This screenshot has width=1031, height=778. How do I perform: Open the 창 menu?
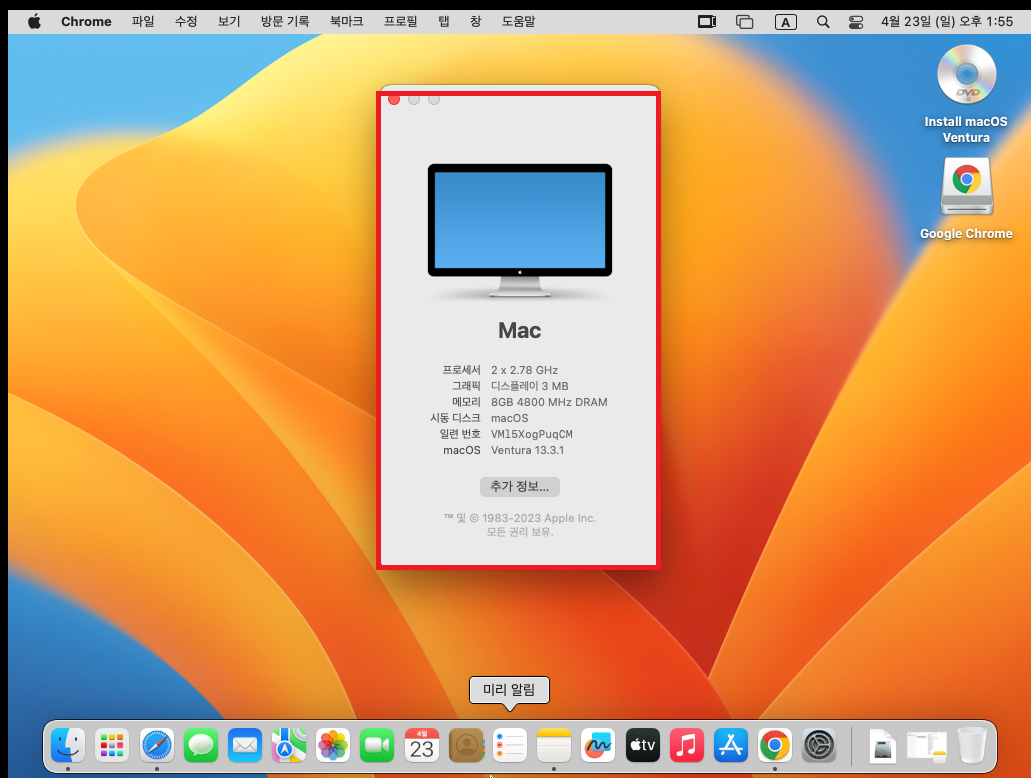(x=475, y=22)
